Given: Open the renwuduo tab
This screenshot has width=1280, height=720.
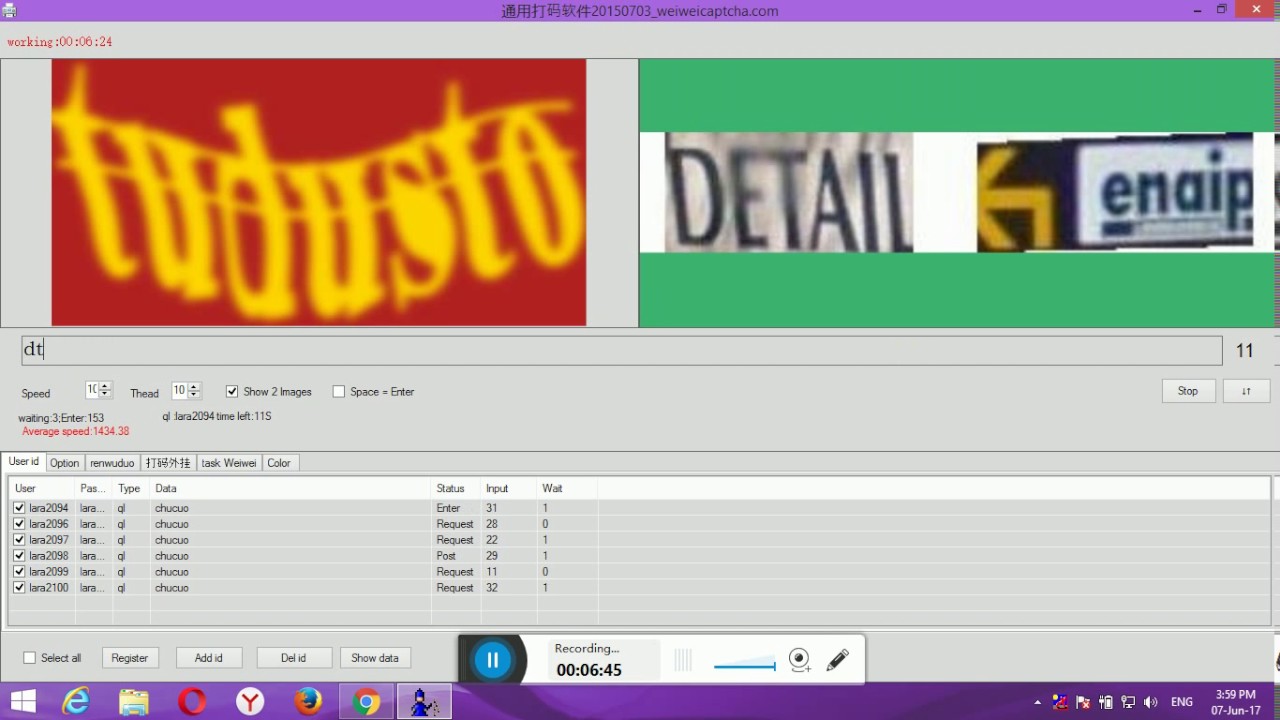Looking at the screenshot, I should click(x=112, y=463).
